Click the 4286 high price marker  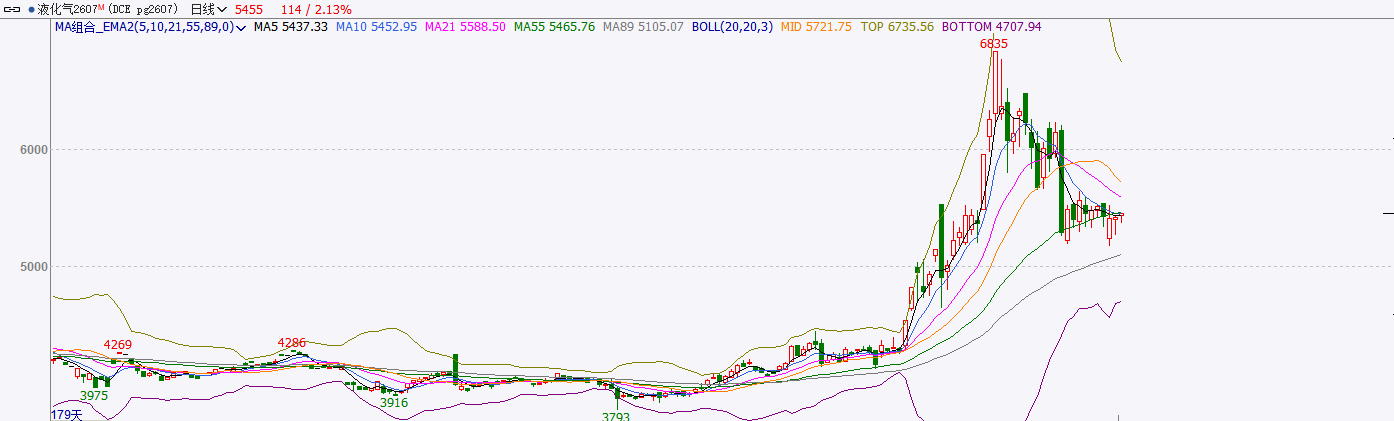click(292, 343)
